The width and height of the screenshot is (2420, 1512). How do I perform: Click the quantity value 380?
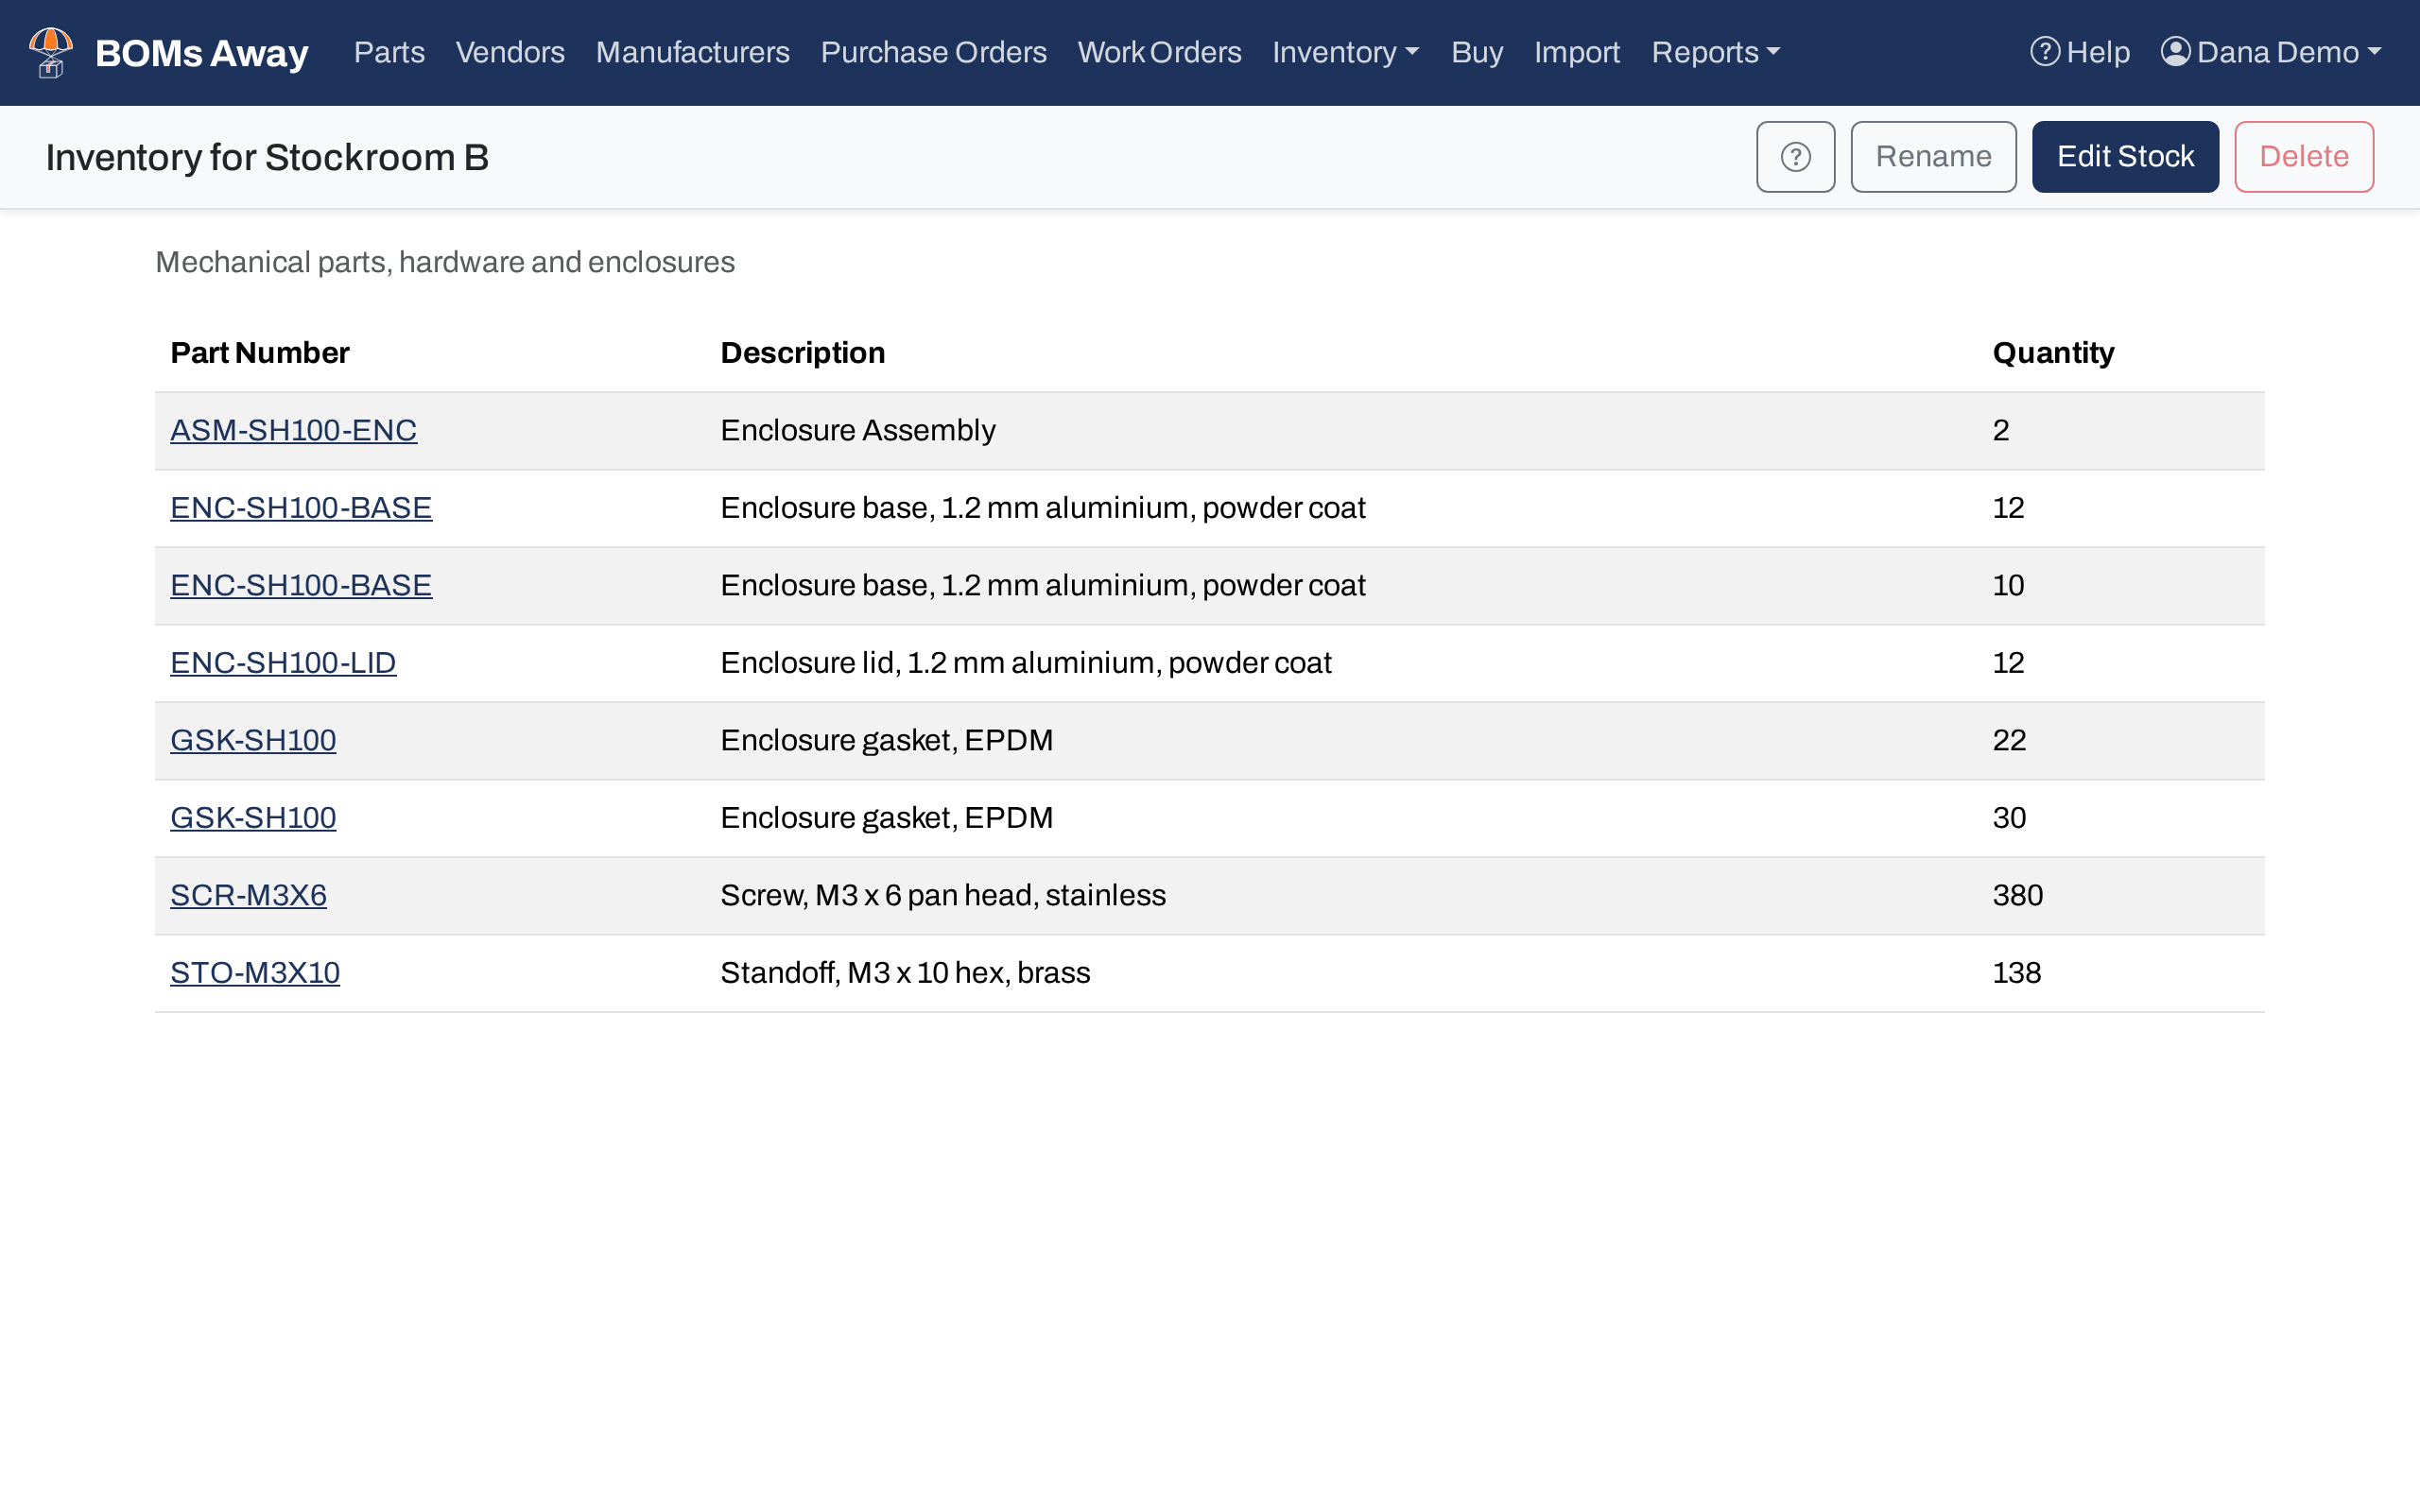2017,895
